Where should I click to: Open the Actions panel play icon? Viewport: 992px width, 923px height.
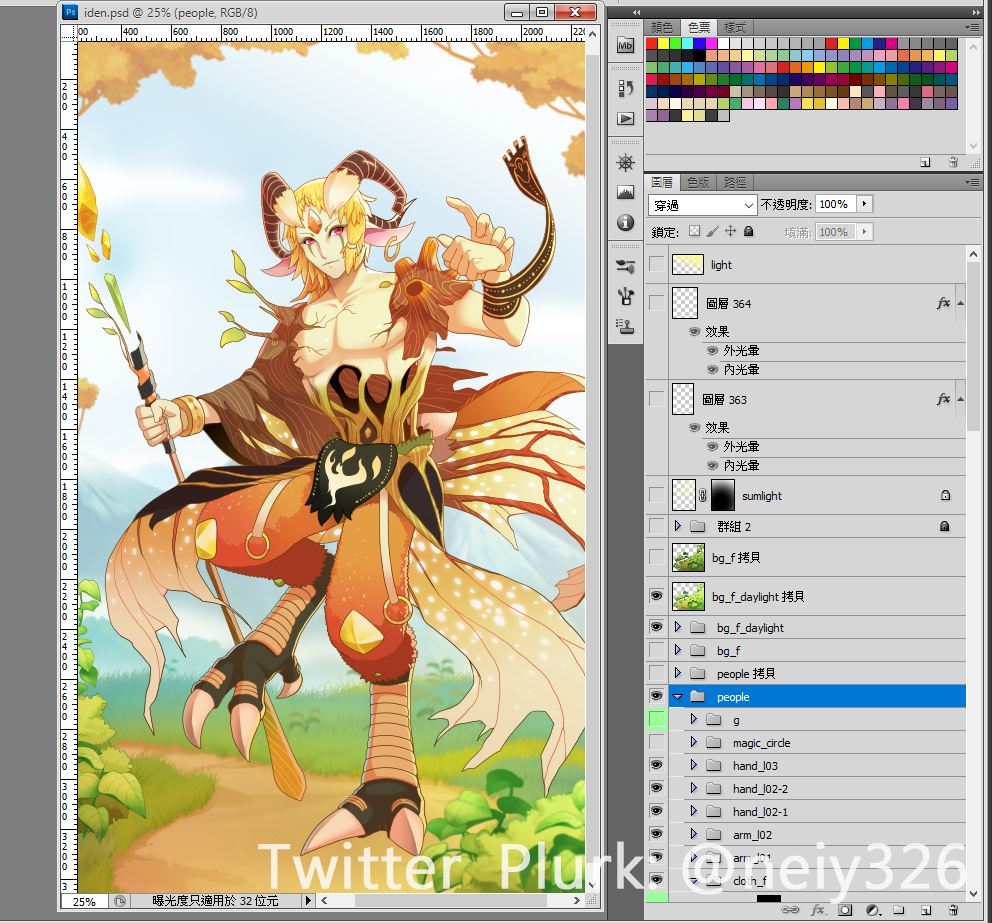click(626, 119)
